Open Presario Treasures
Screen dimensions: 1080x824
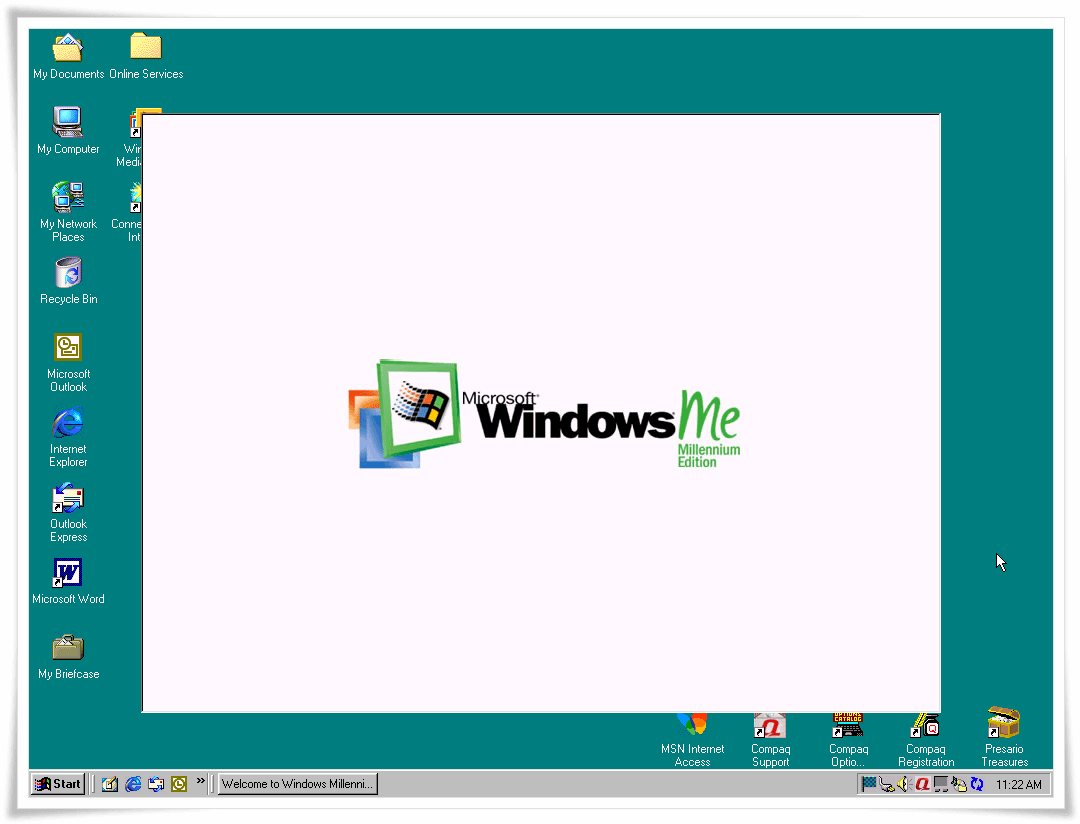coord(1003,725)
